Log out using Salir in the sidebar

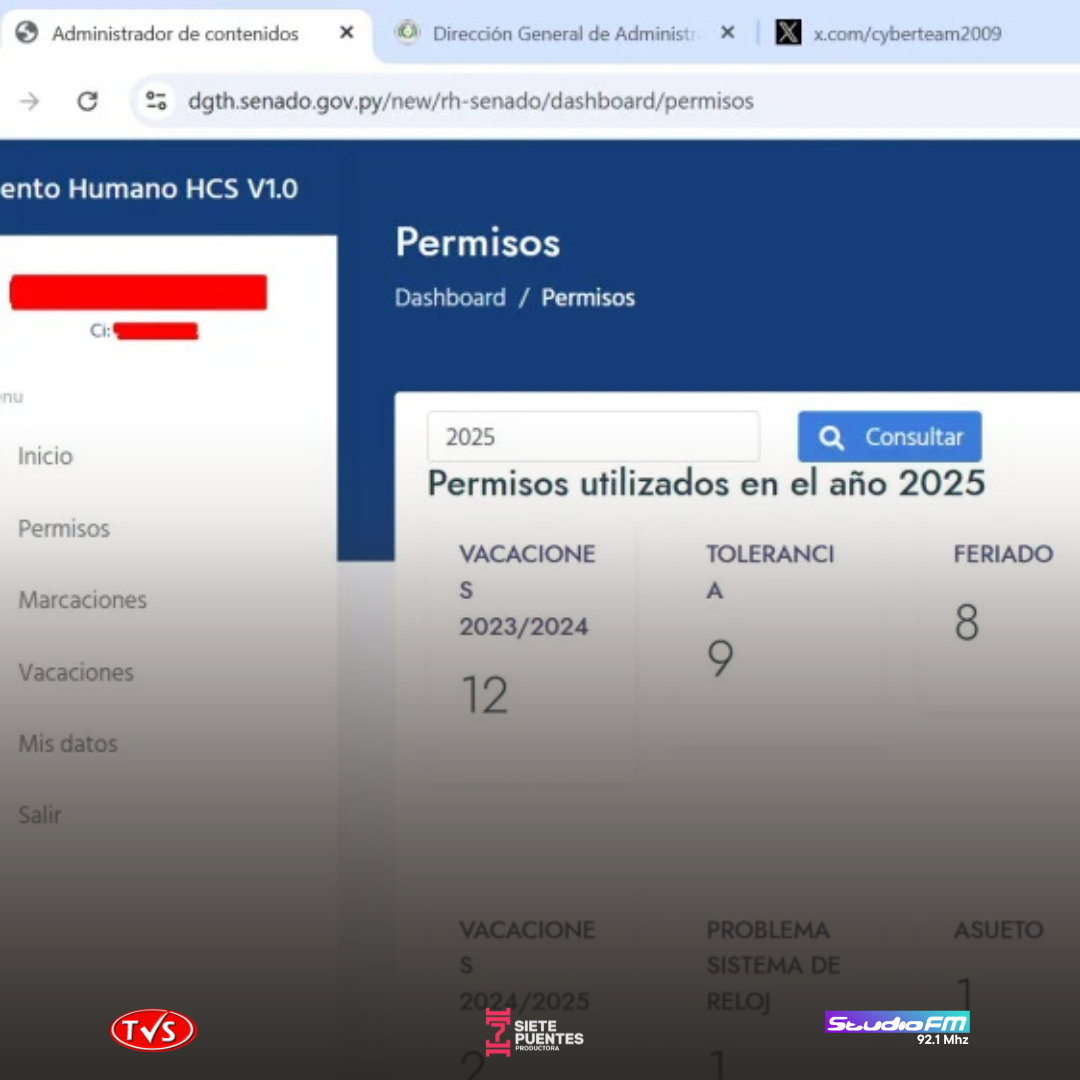pyautogui.click(x=40, y=815)
